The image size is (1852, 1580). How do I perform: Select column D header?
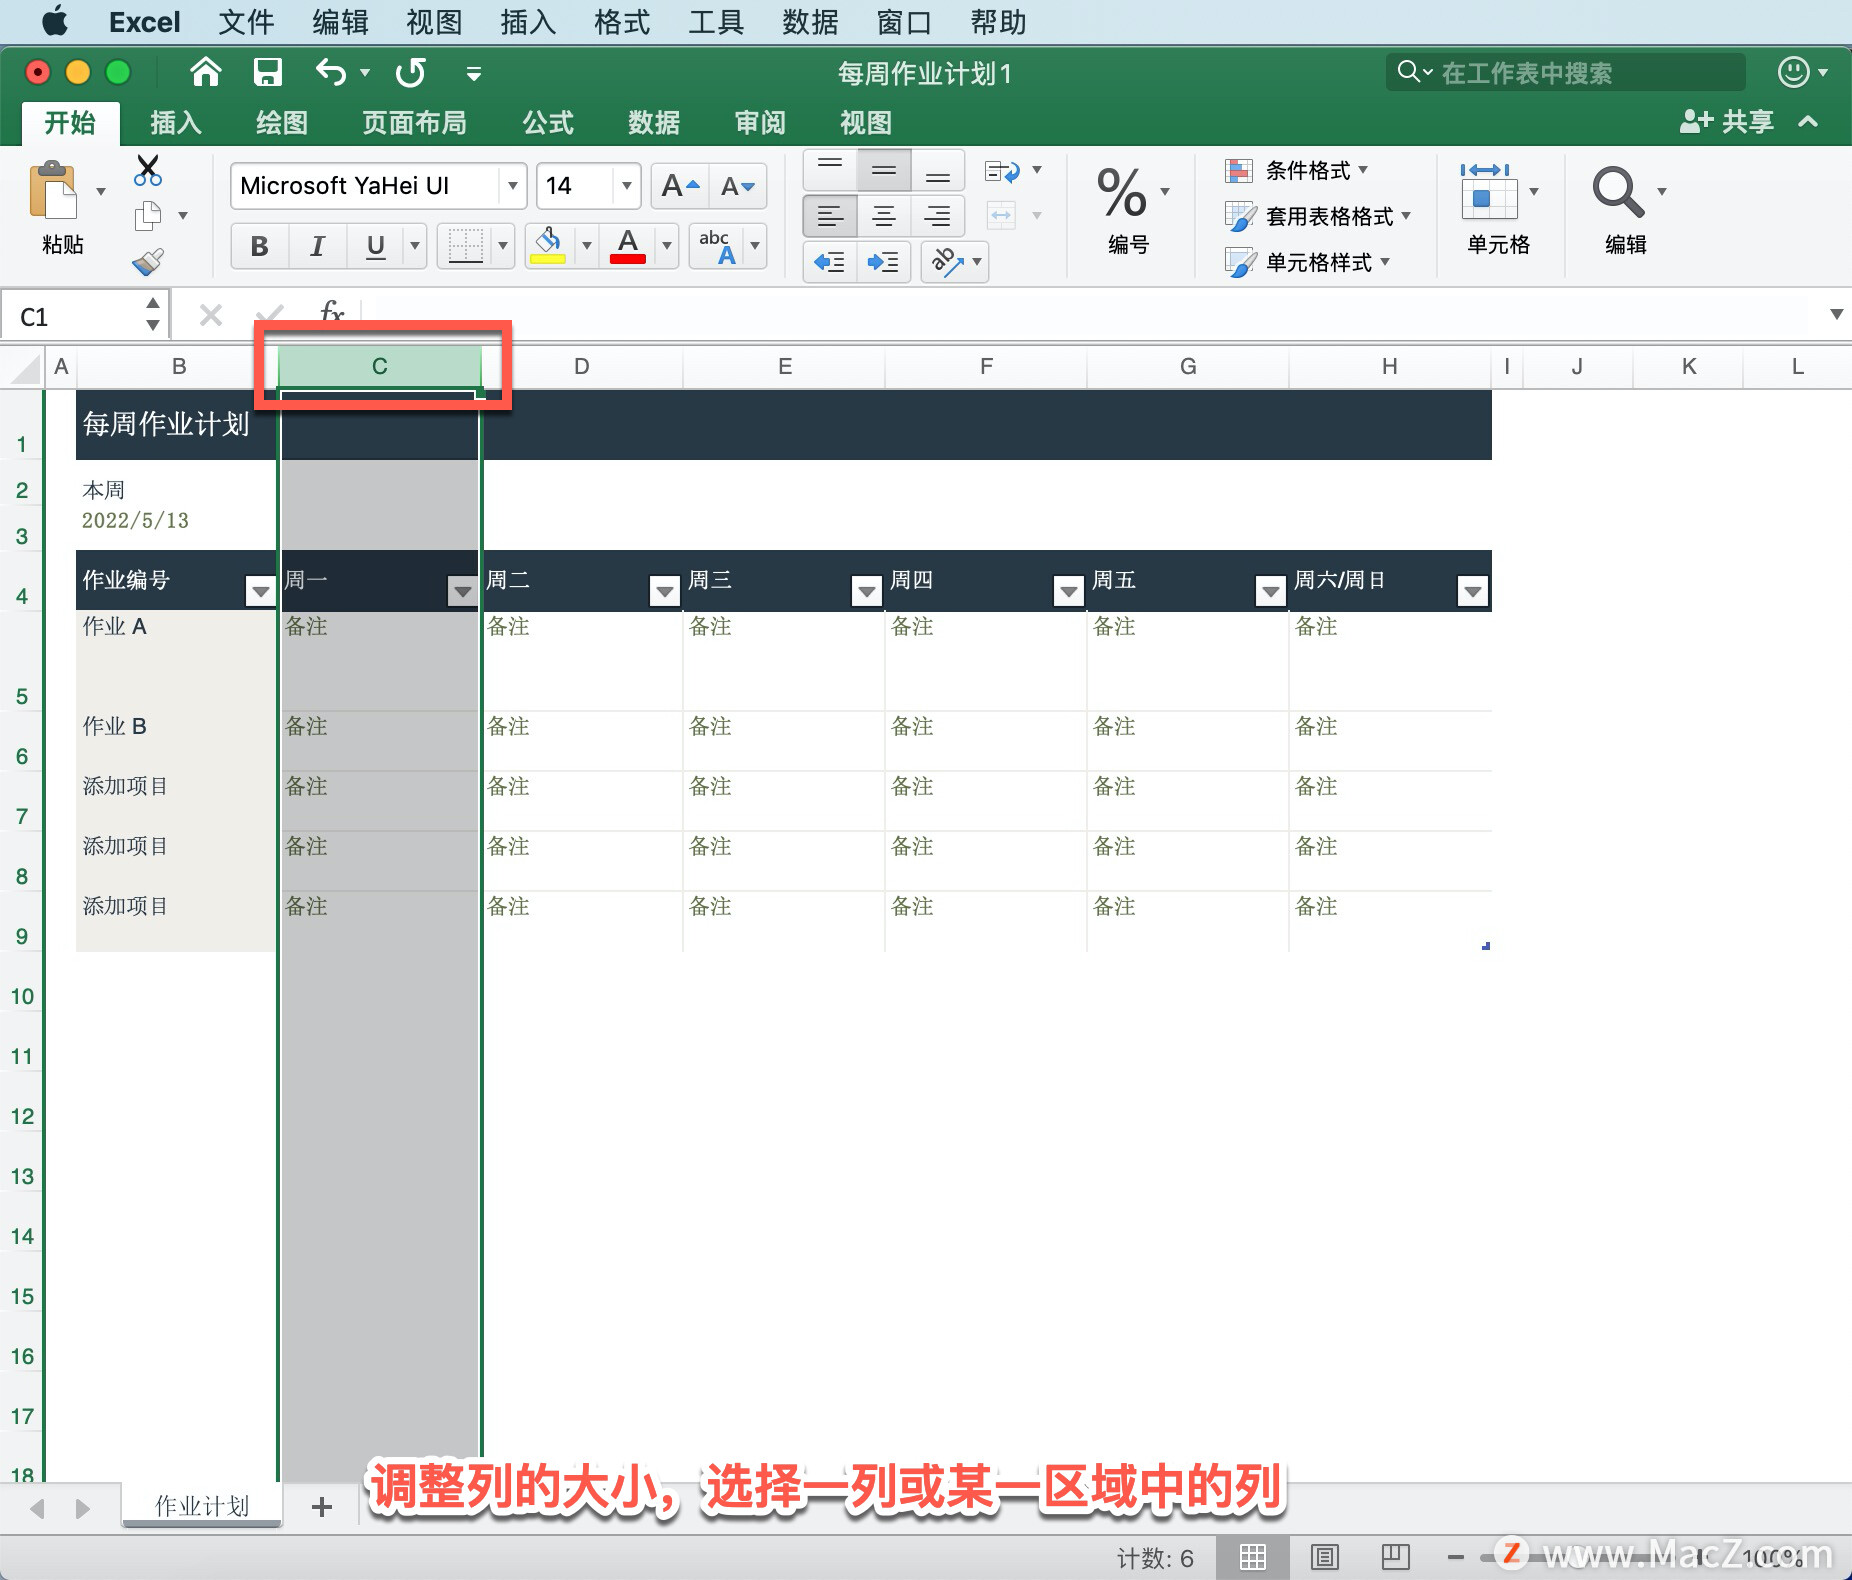point(581,366)
